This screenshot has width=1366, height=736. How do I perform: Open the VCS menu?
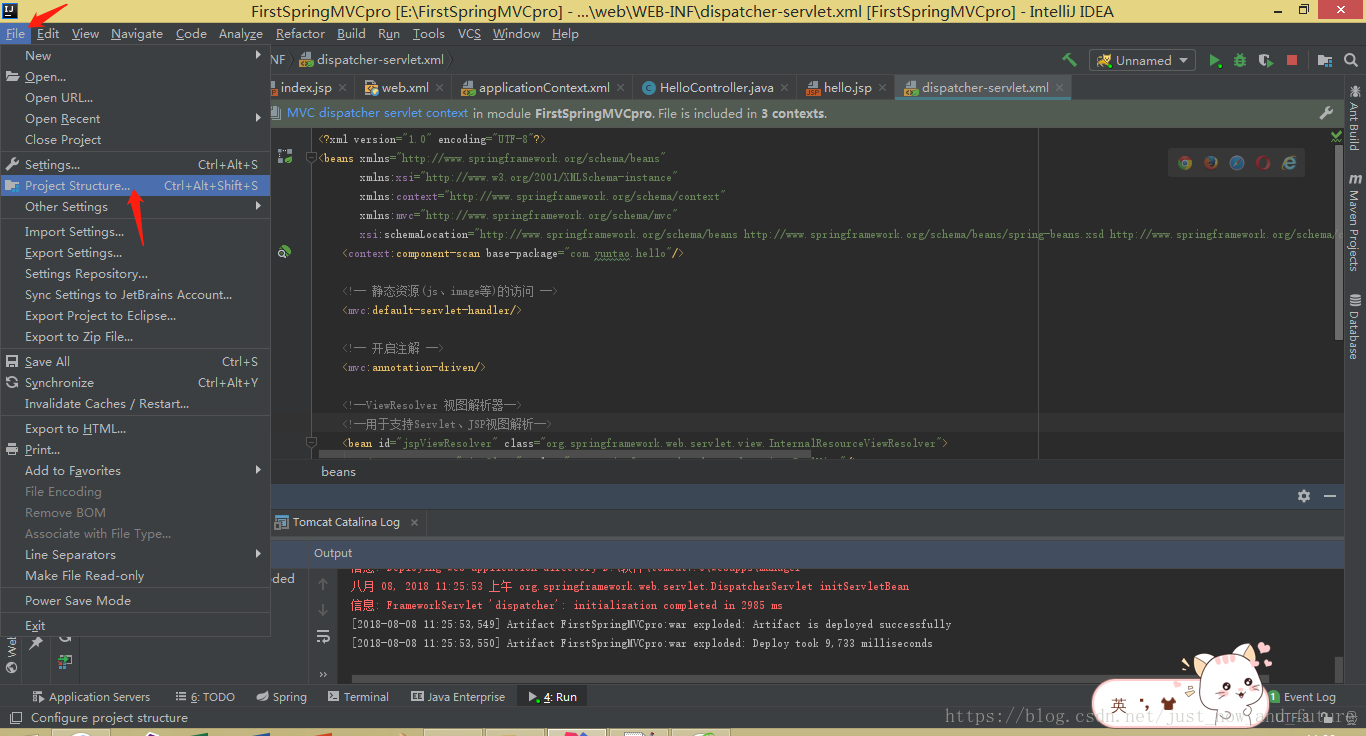(x=469, y=34)
